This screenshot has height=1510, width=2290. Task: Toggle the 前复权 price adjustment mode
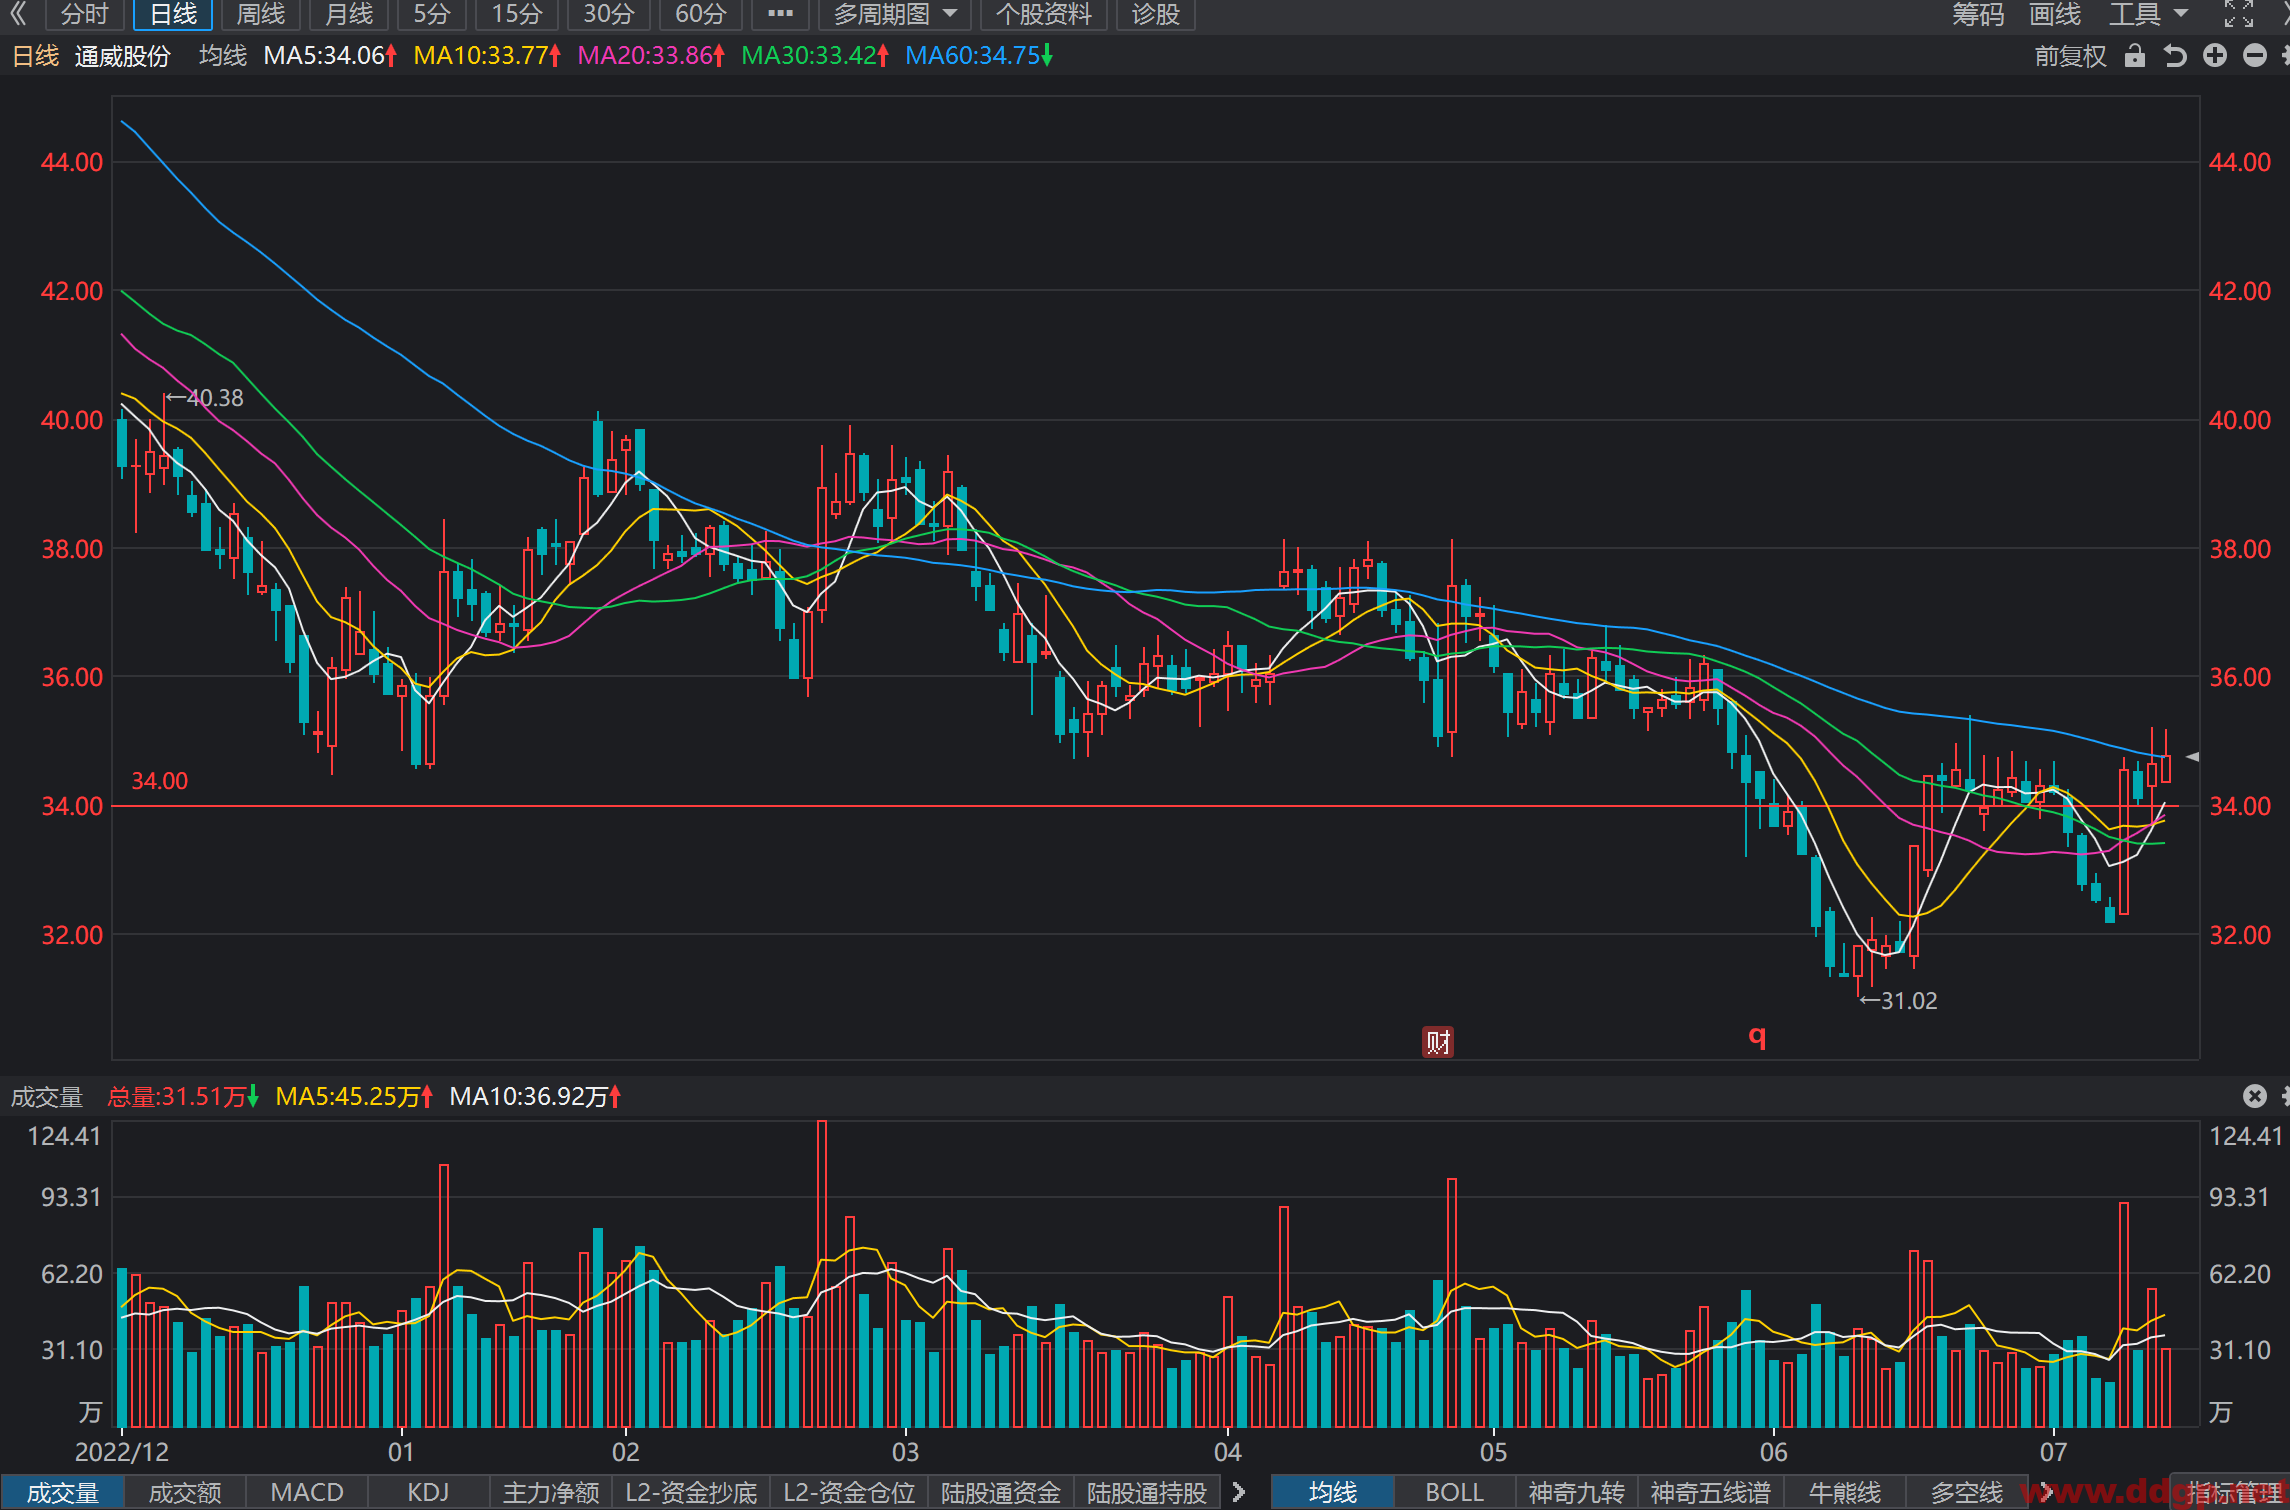click(2071, 56)
